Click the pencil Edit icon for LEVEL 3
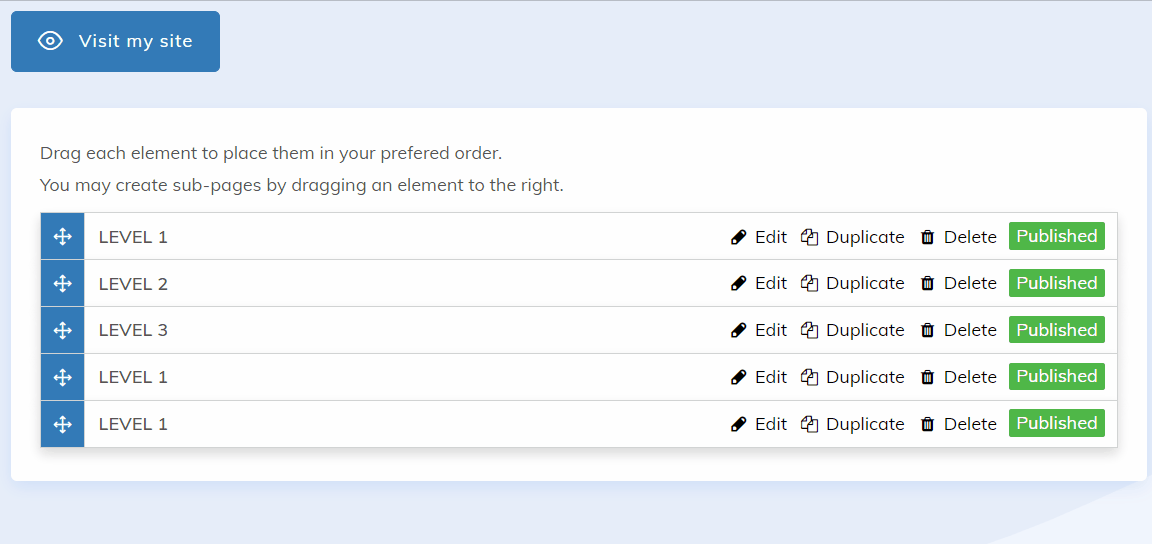This screenshot has width=1152, height=544. (739, 331)
